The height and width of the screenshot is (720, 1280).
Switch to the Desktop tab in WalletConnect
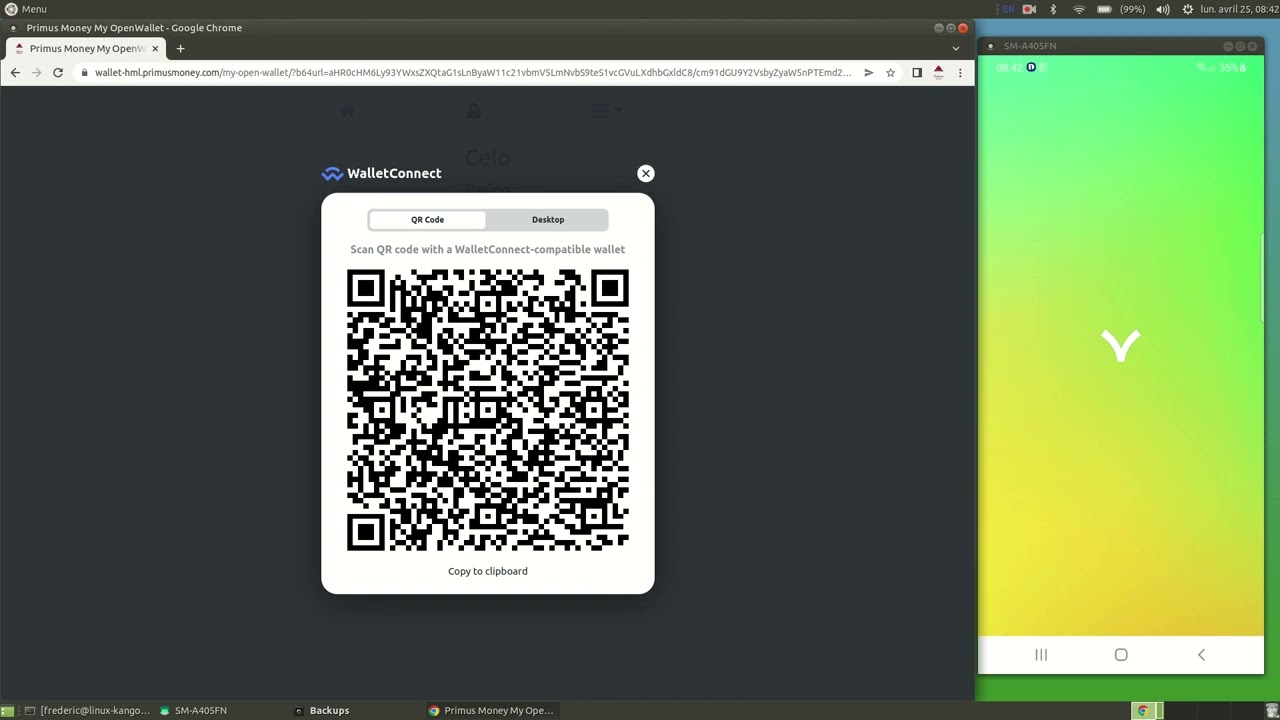coord(548,220)
